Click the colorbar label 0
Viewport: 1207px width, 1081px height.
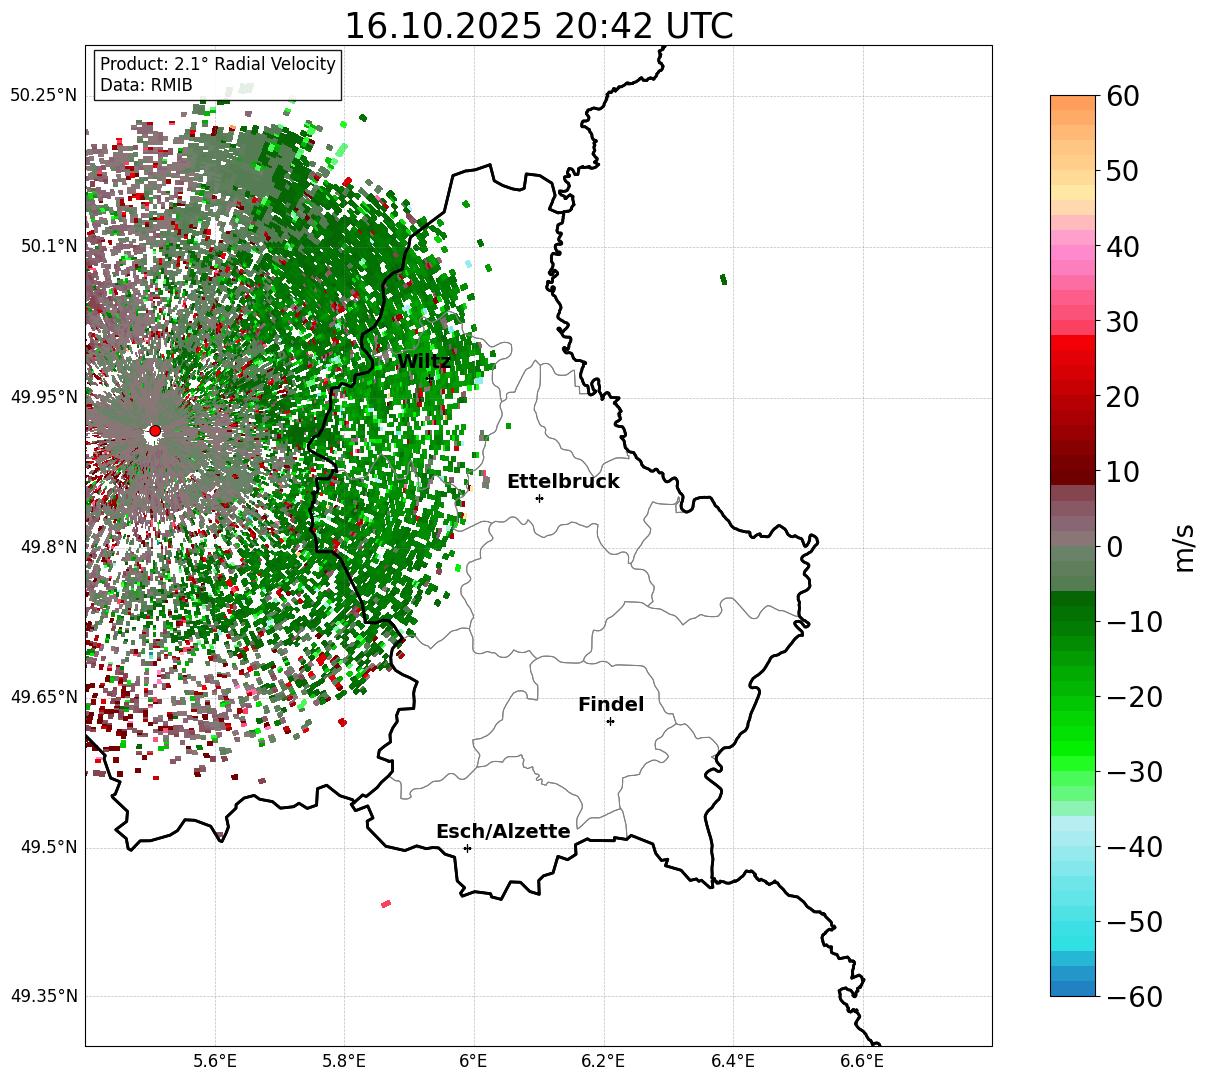tap(1114, 547)
